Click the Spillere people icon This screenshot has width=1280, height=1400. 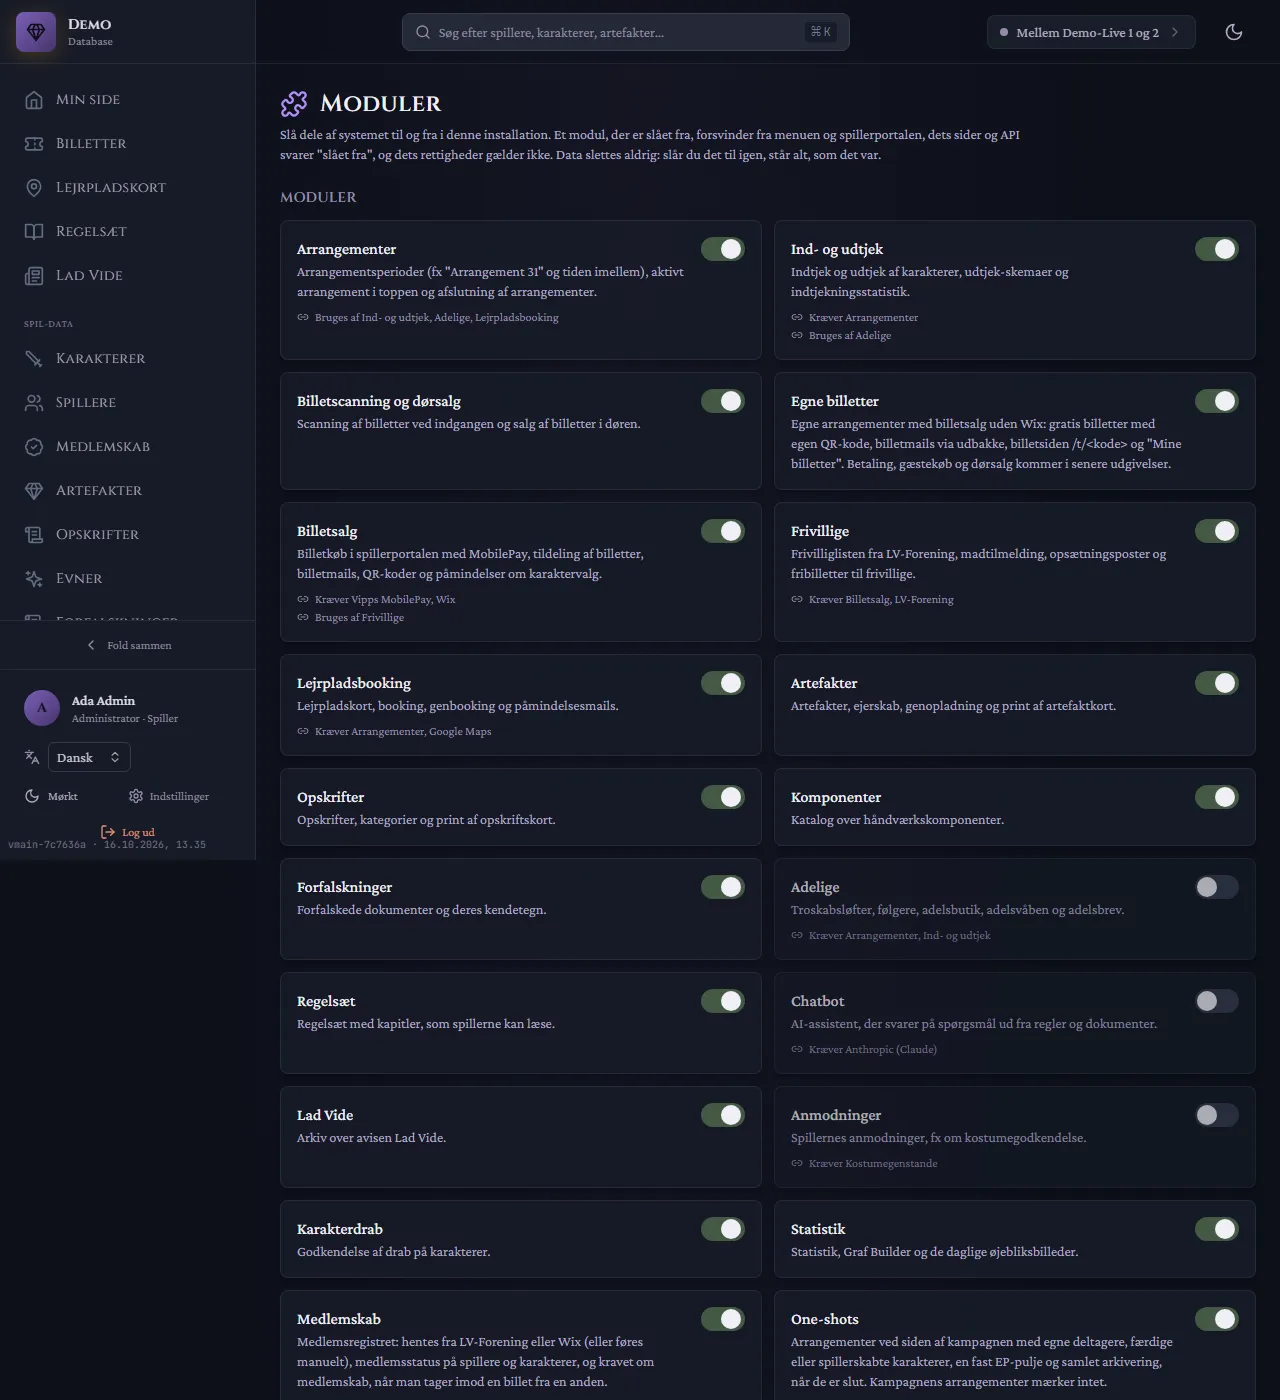click(x=34, y=403)
